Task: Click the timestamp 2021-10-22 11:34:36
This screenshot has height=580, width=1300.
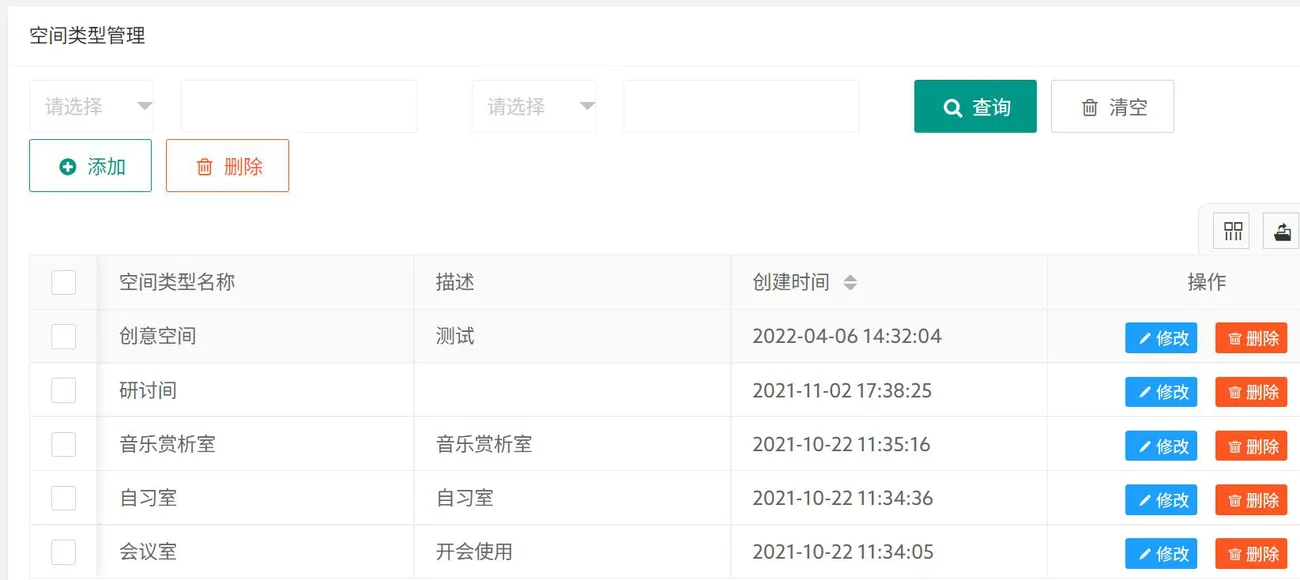Action: tap(843, 498)
